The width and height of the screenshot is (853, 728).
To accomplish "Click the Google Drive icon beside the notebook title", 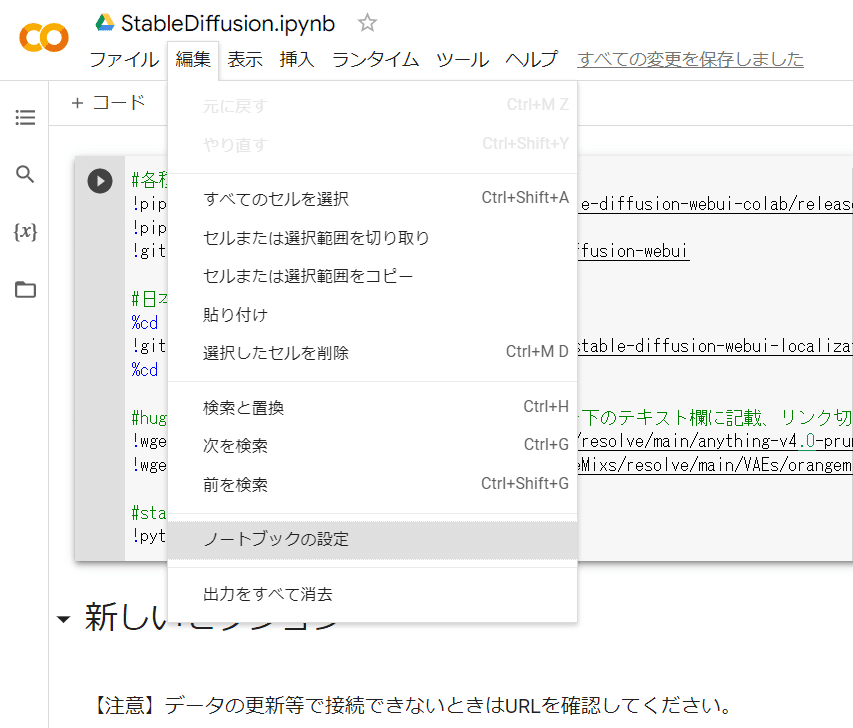I will pyautogui.click(x=104, y=23).
